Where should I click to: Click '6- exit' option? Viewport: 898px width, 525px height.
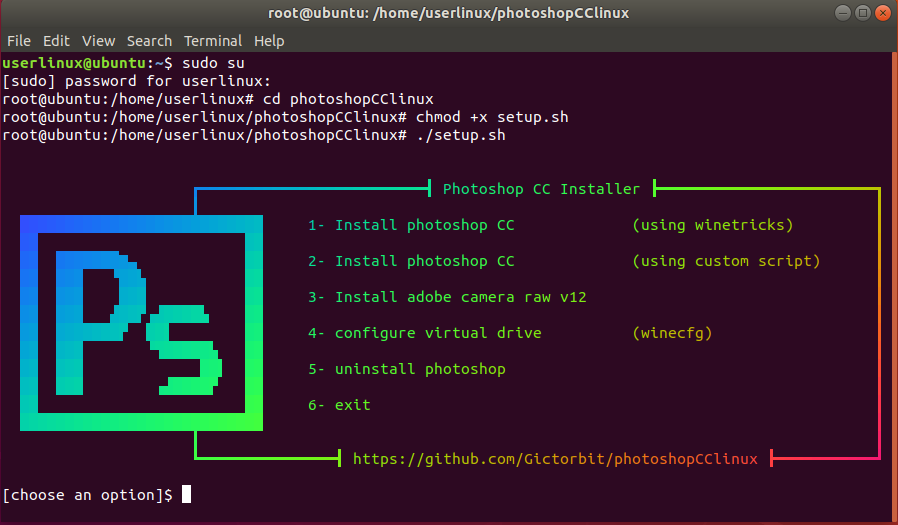coord(340,405)
